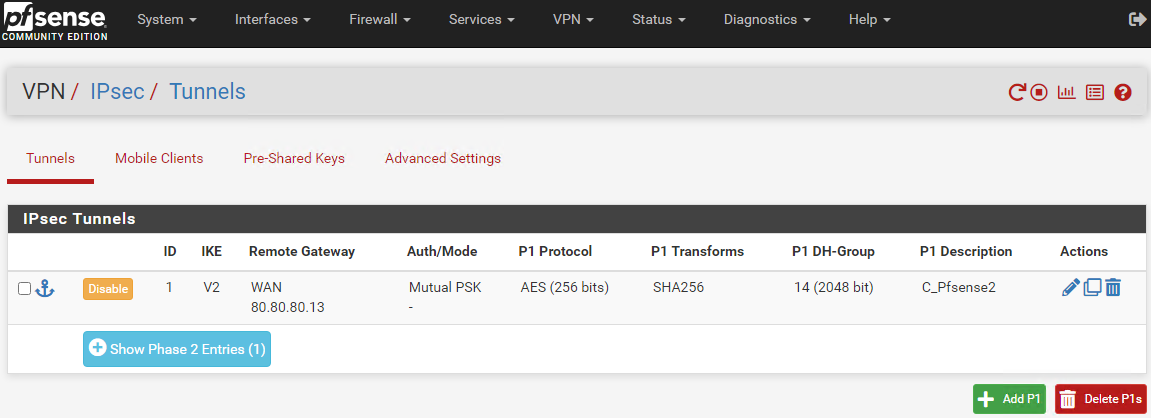Viewport: 1151px width, 418px height.
Task: Switch to the Pre-Shared Keys tab
Action: (x=294, y=158)
